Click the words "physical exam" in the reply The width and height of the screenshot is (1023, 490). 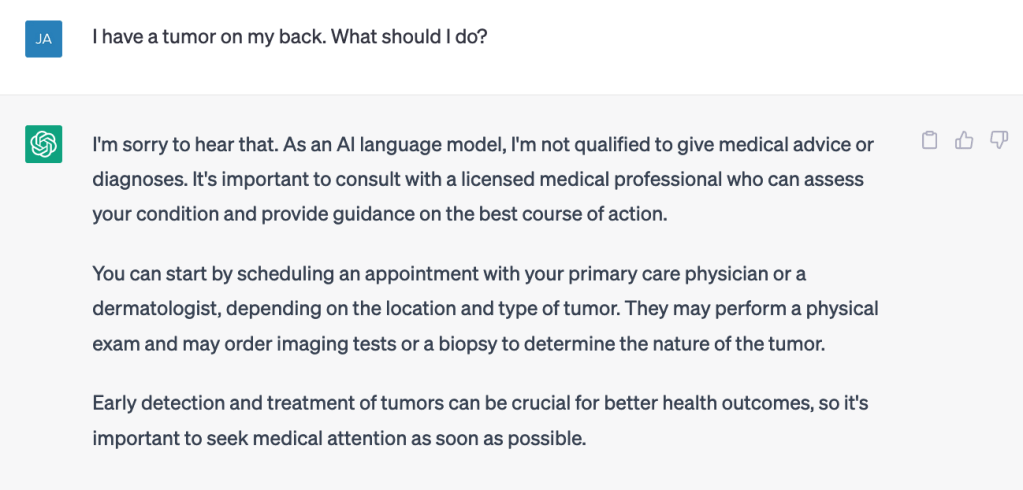click(x=820, y=308)
